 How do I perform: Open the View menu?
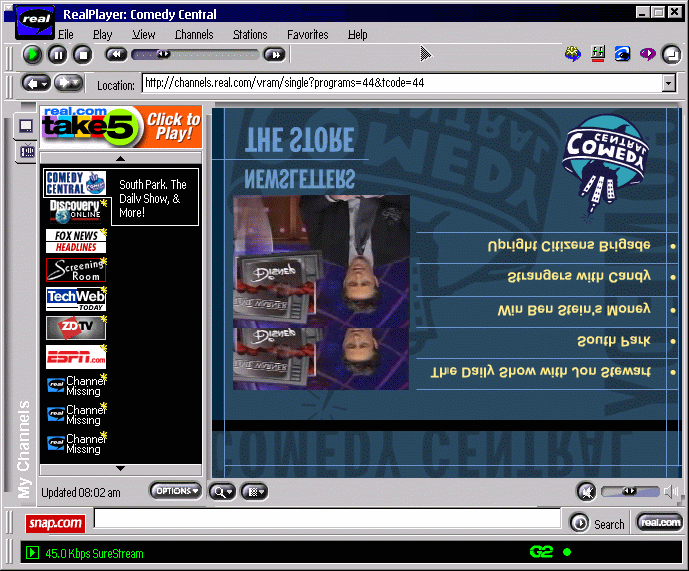144,34
